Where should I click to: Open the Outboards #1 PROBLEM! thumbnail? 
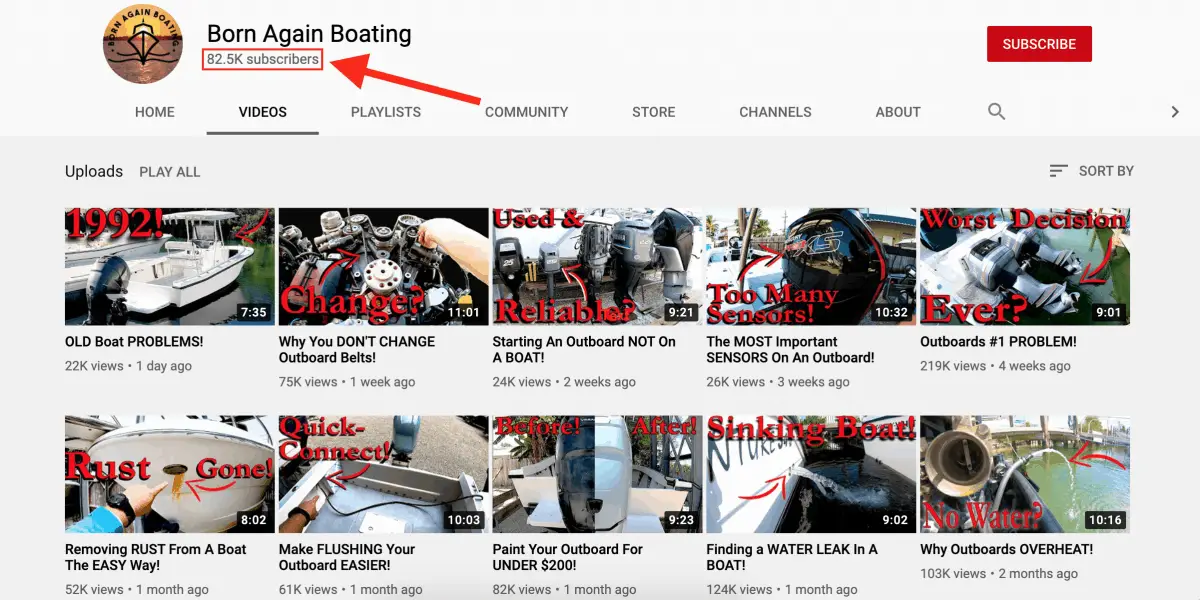1026,266
